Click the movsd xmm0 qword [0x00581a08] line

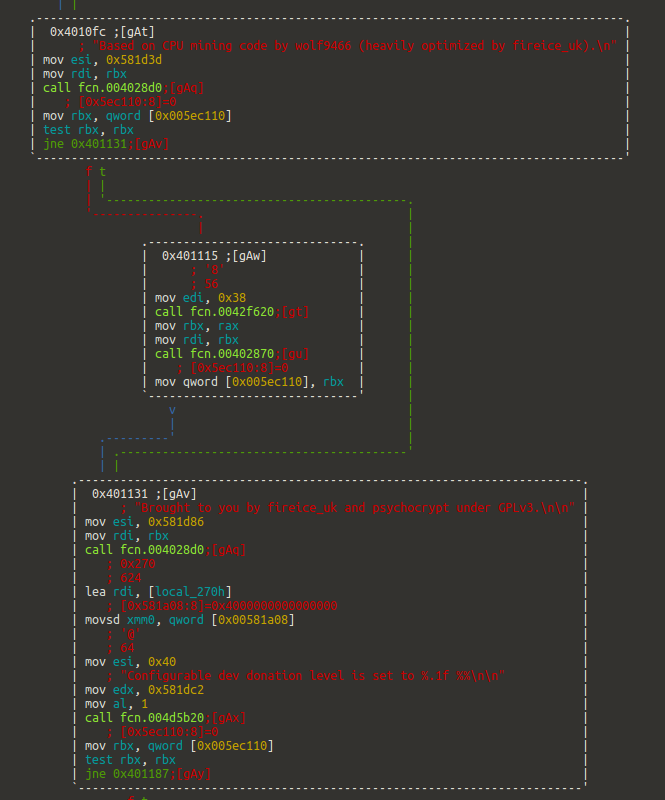189,620
